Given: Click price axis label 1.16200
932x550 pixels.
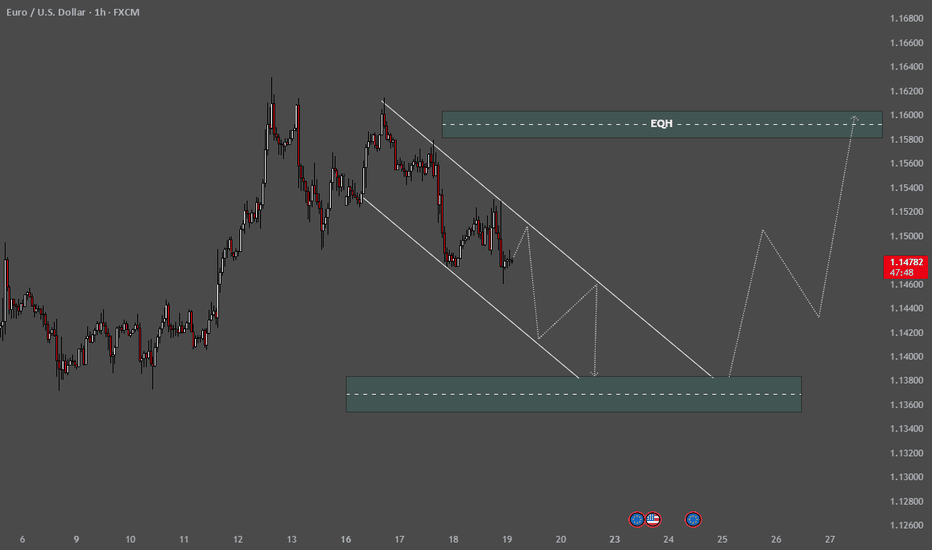Looking at the screenshot, I should coord(906,91).
